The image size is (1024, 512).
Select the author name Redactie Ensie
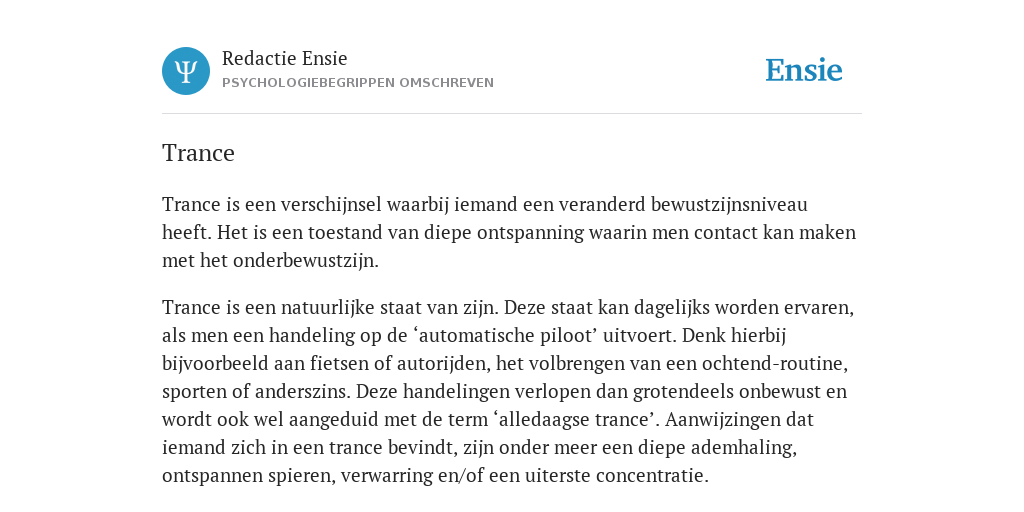click(285, 58)
